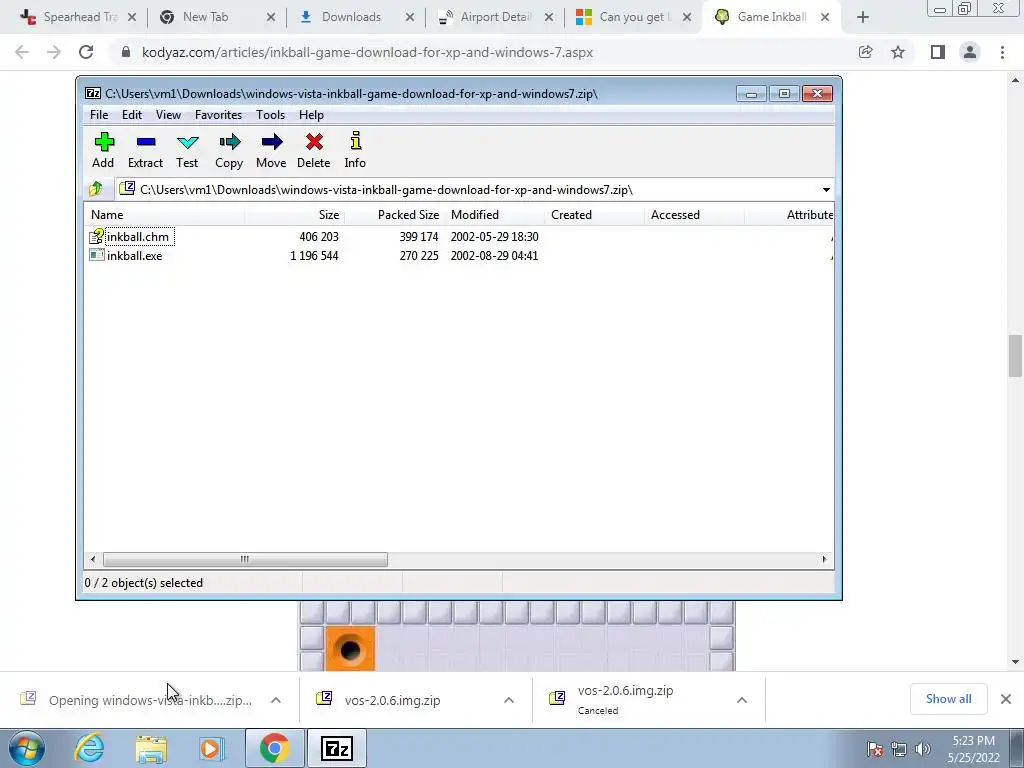Sort by Name column header
The height and width of the screenshot is (768, 1024).
pyautogui.click(x=165, y=215)
